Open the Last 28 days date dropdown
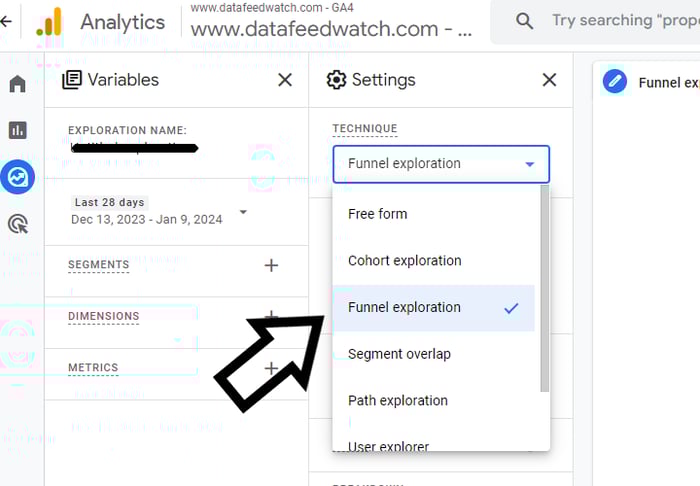Screen dimensions: 700x486 click(x=243, y=212)
